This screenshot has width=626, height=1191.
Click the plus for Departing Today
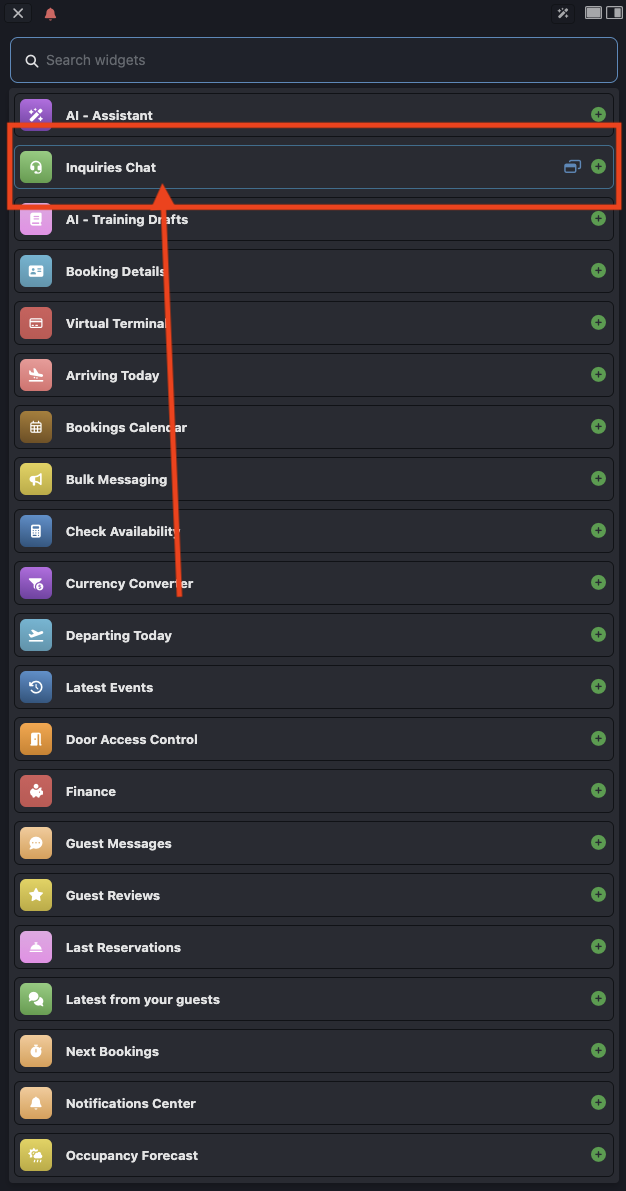(598, 634)
